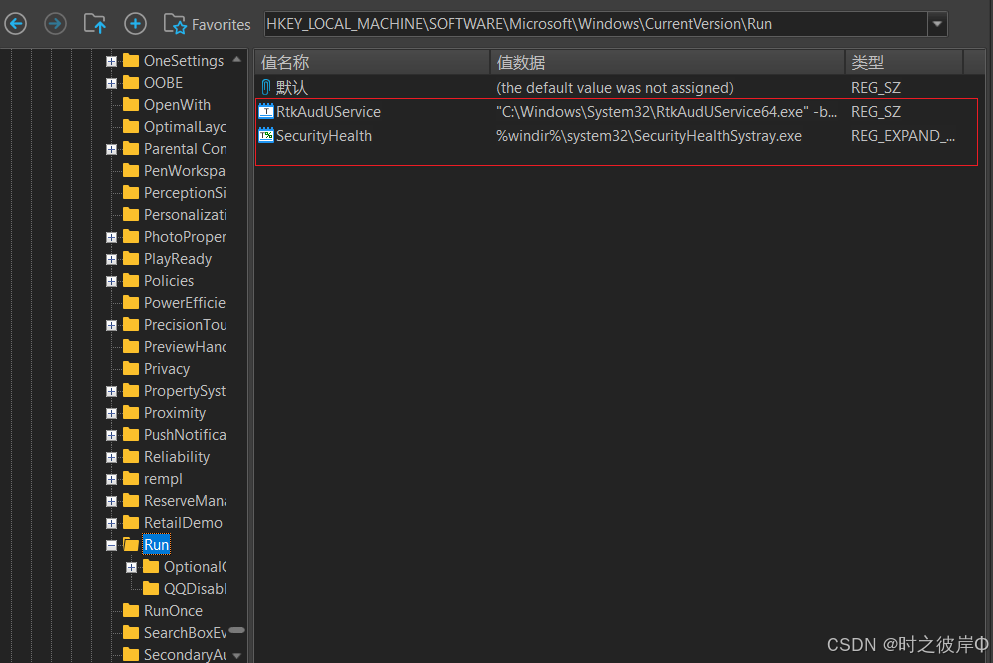Expand the Policies tree node
993x663 pixels.
[111, 281]
